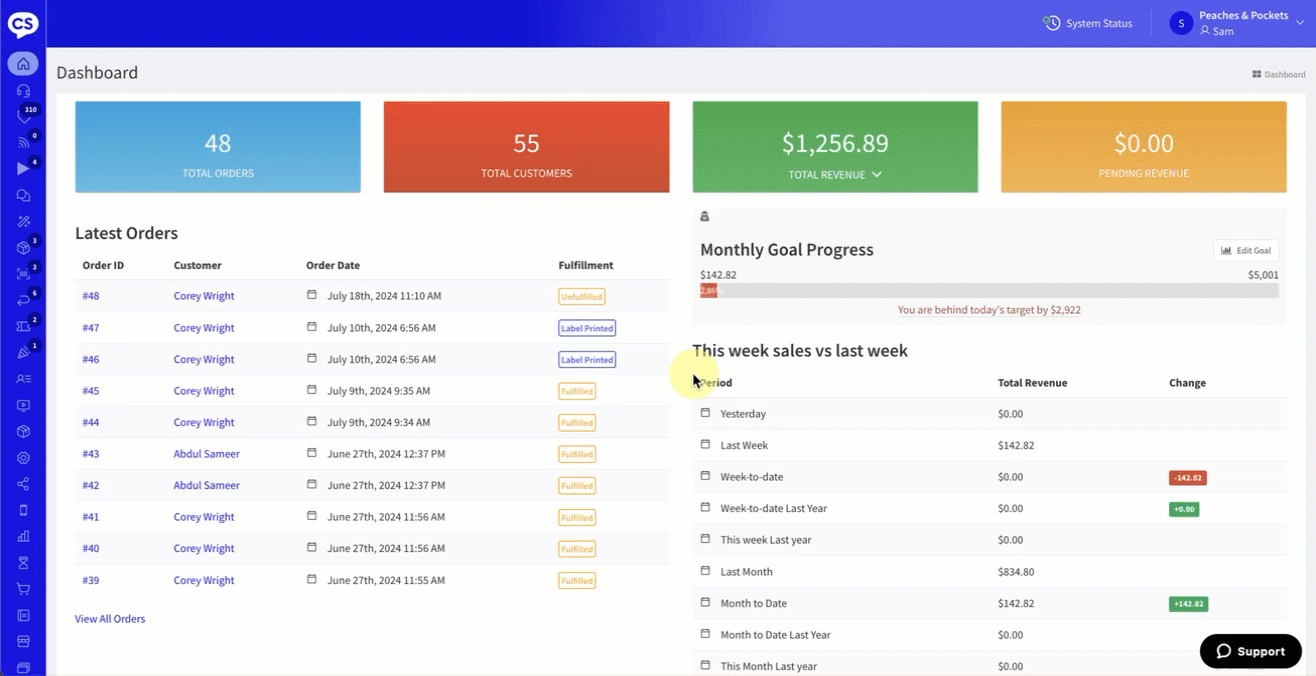Click the home icon in the sidebar
Viewport: 1316px width, 676px height.
pyautogui.click(x=23, y=64)
